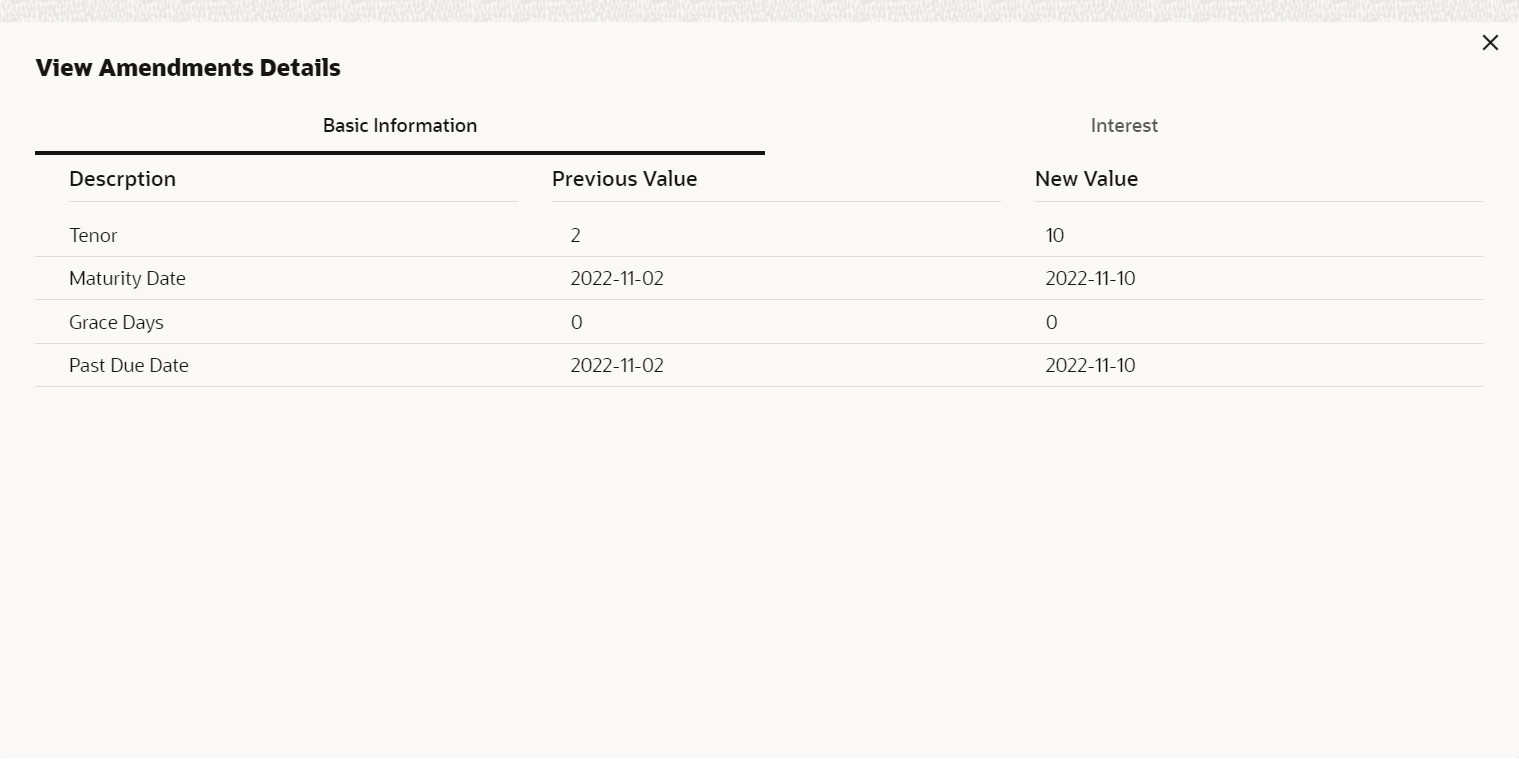Click the New Value column header

[1086, 179]
